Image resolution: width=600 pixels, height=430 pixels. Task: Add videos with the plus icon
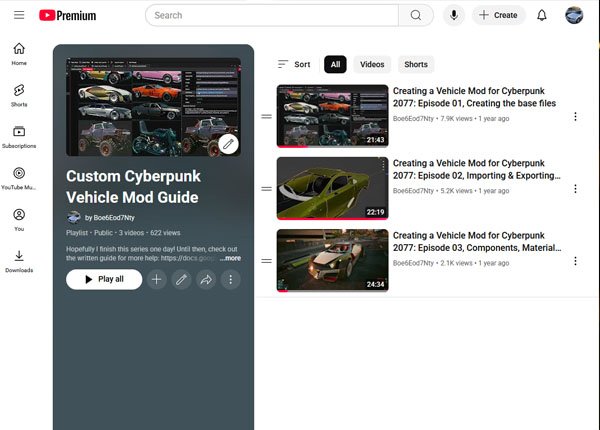(156, 280)
